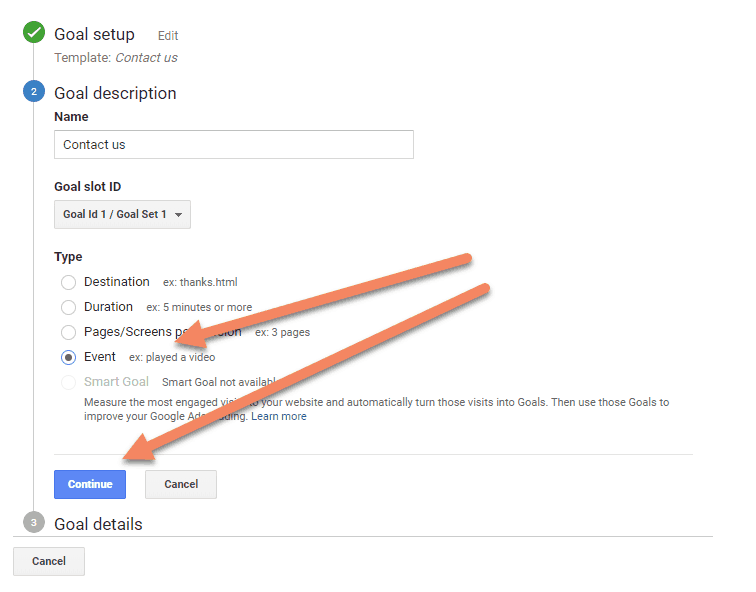Select the Duration goal type

pyautogui.click(x=68, y=307)
